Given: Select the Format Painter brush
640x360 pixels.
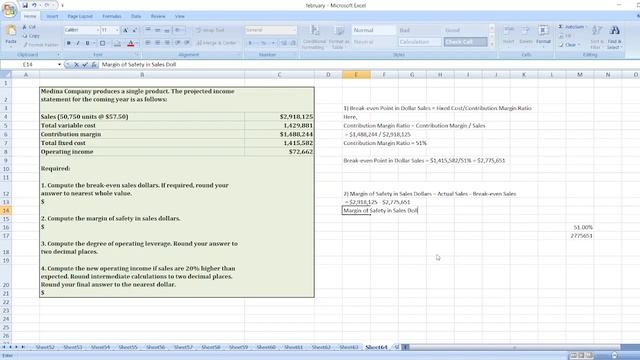Looking at the screenshot, I should [x=41, y=44].
